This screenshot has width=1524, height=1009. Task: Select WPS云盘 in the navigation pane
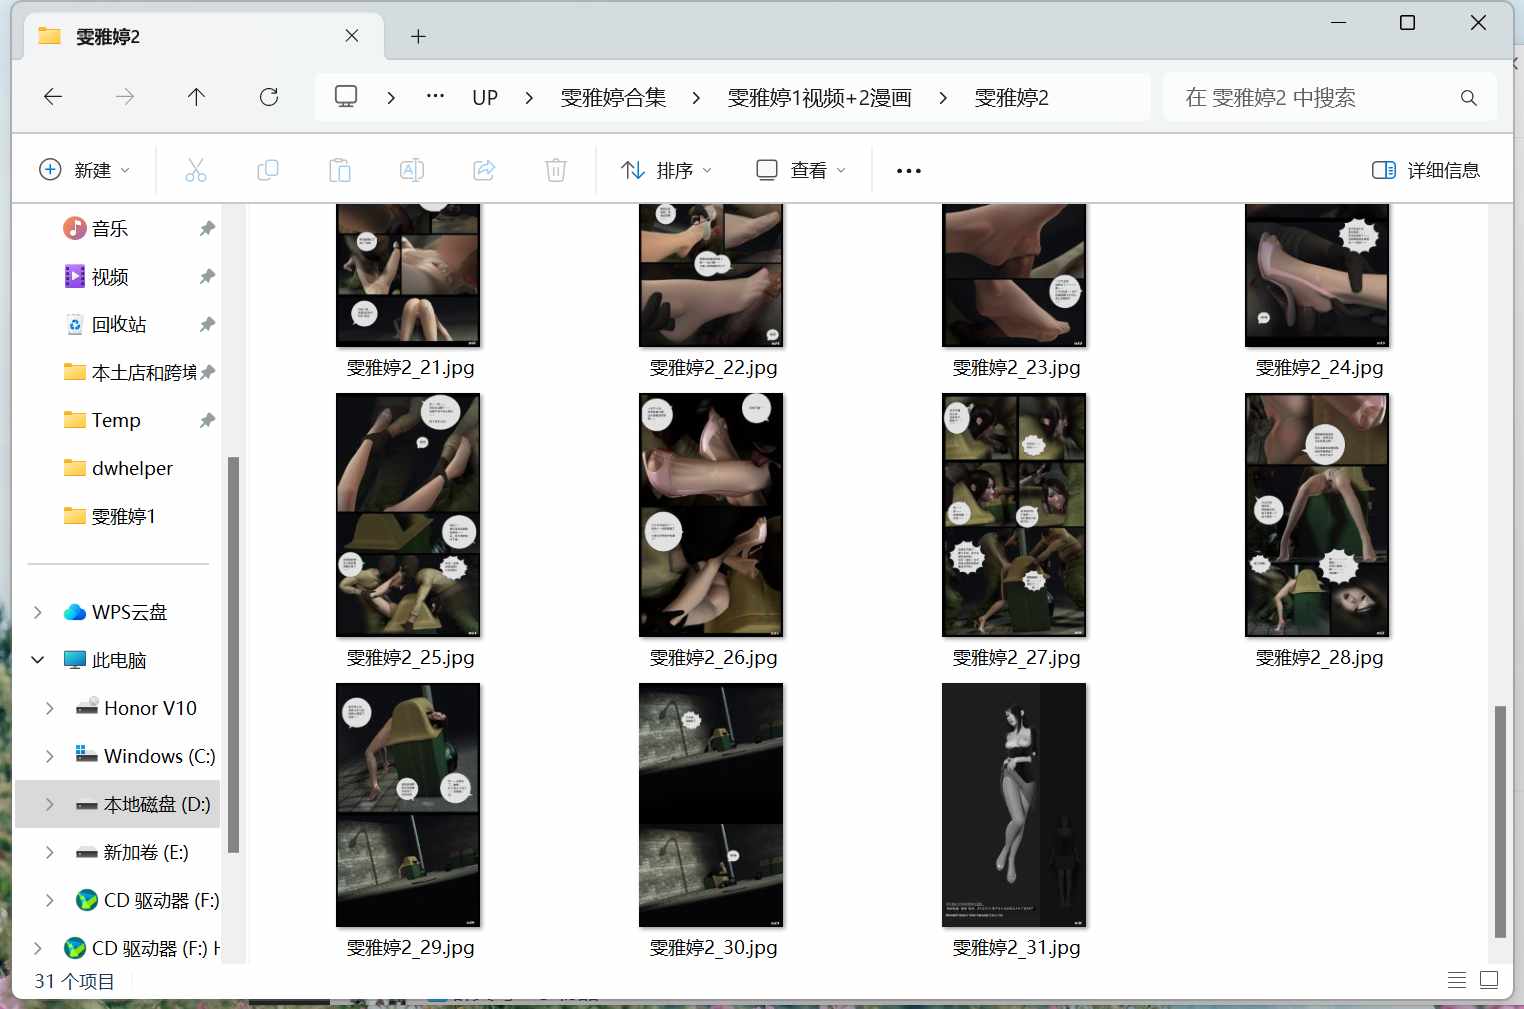point(129,613)
